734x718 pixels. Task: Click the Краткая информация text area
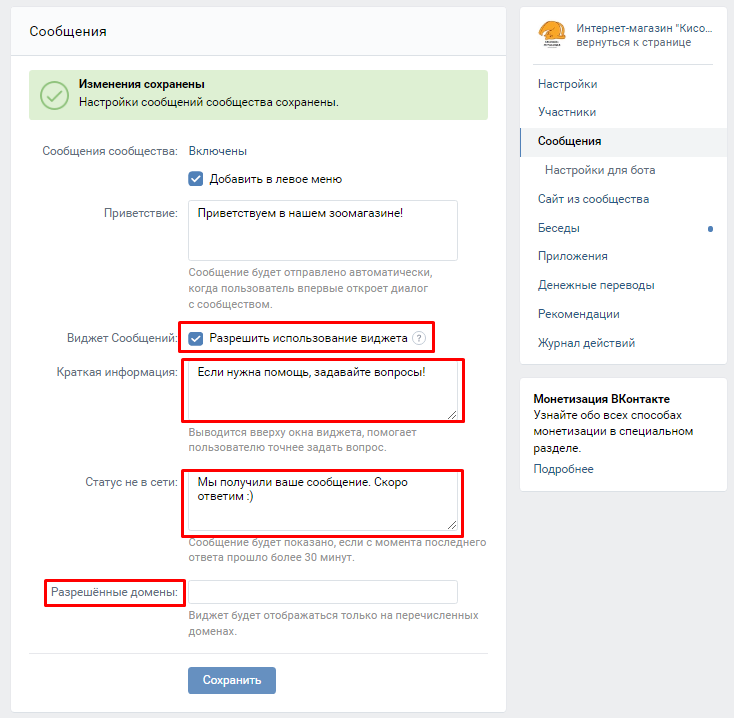[x=322, y=390]
